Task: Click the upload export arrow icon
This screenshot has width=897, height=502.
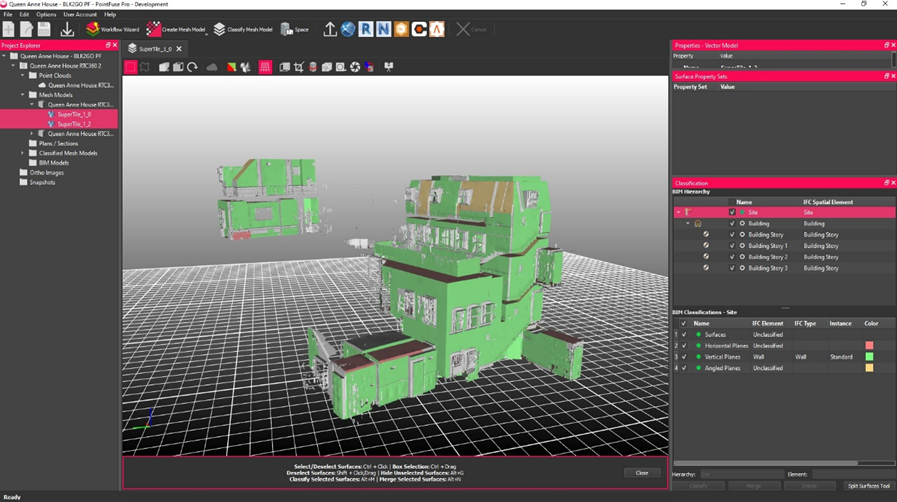Action: pos(329,29)
